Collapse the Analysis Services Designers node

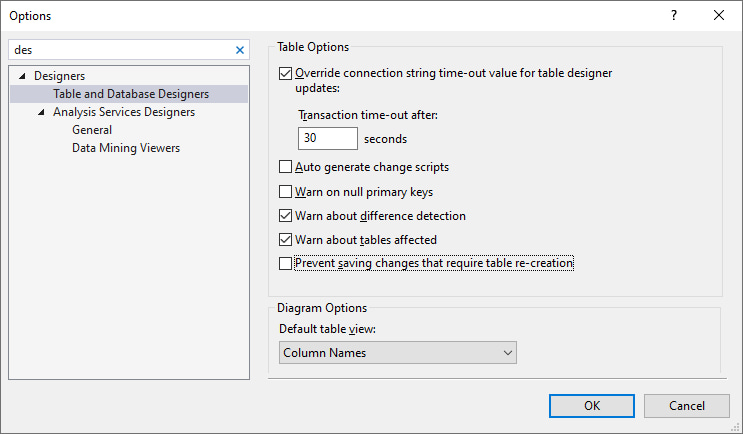pos(42,112)
